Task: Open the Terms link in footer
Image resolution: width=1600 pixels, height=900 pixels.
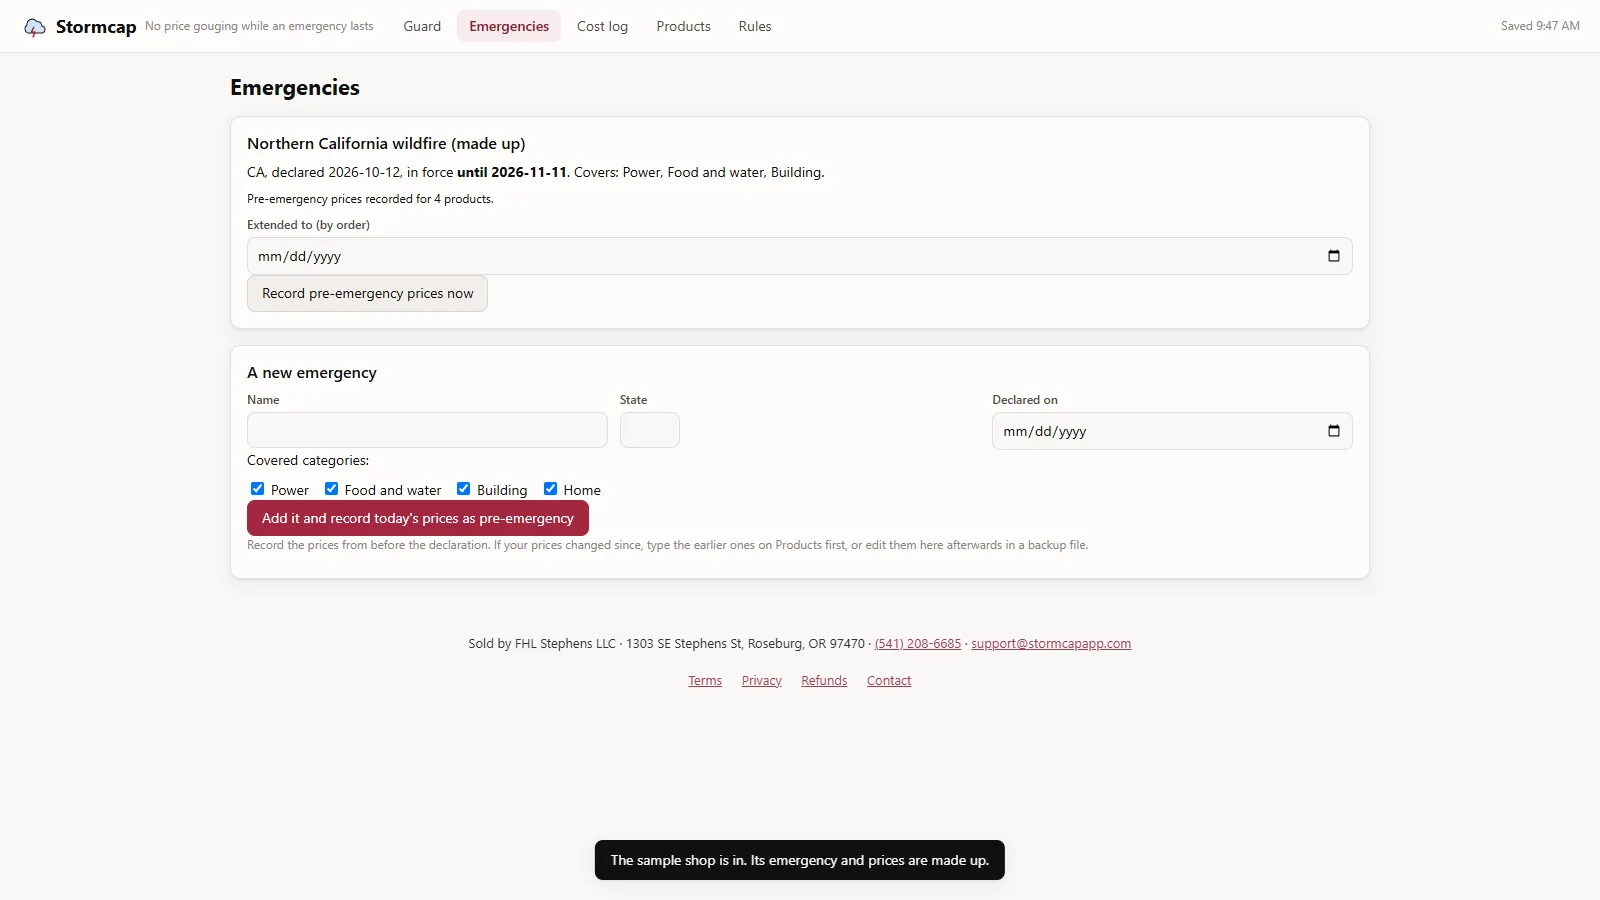Action: [705, 681]
